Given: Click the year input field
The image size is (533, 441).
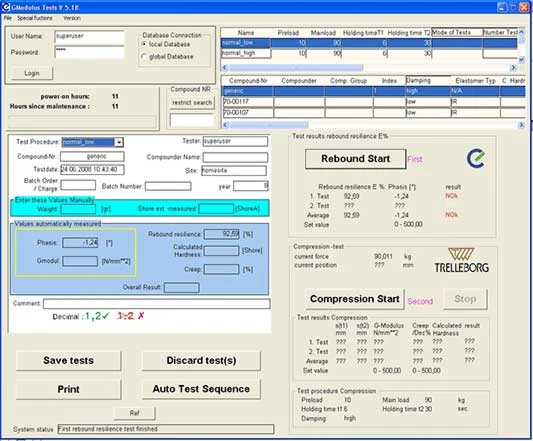Looking at the screenshot, I should (251, 186).
